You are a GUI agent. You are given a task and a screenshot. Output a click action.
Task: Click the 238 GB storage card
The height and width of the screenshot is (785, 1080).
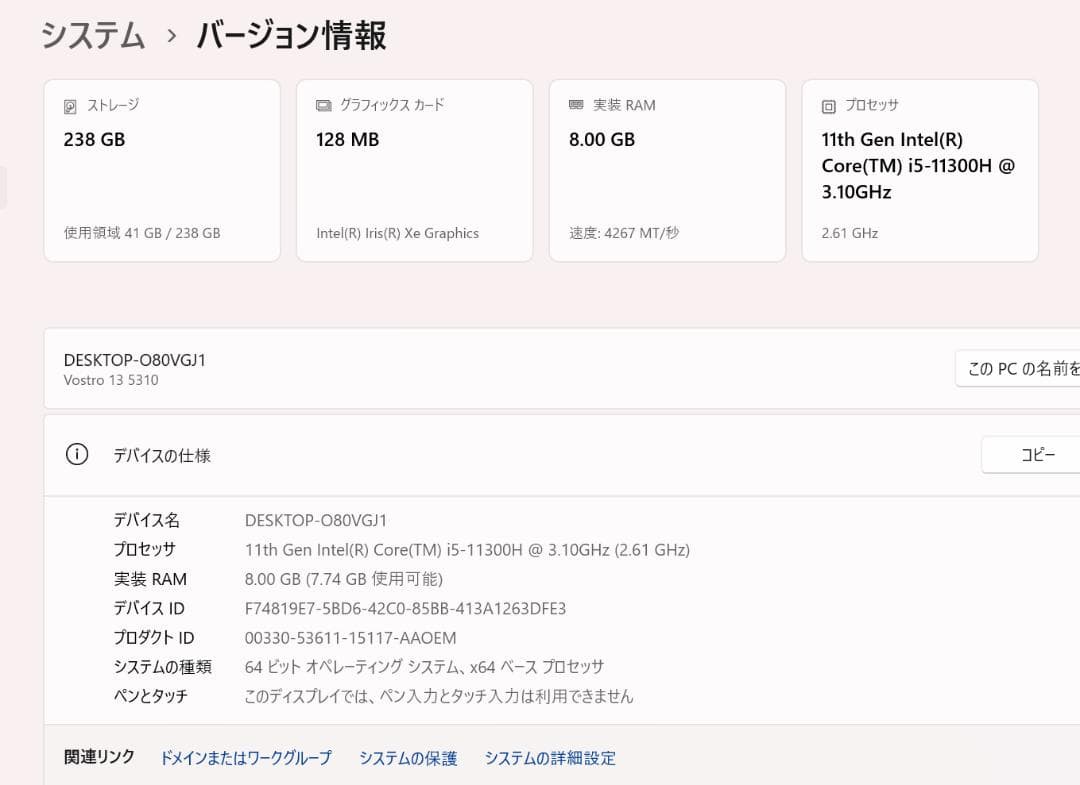point(162,170)
